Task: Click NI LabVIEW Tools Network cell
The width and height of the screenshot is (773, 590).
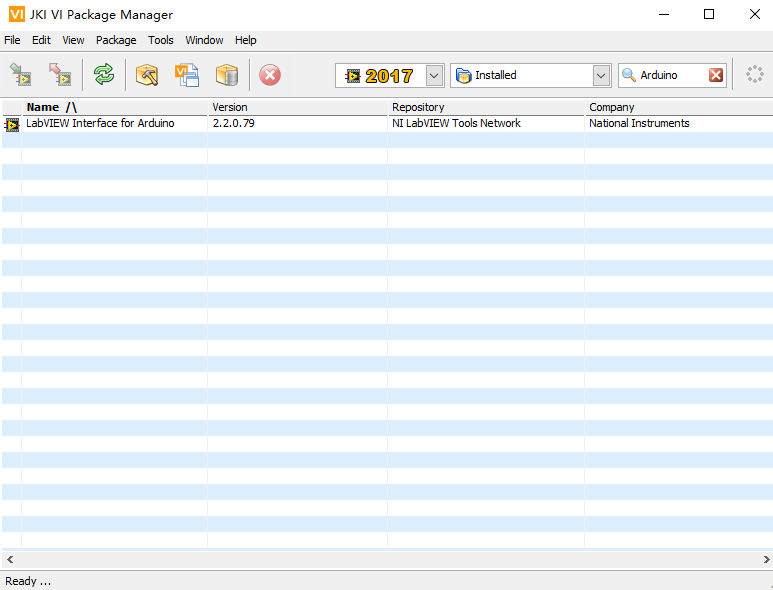Action: pyautogui.click(x=456, y=123)
